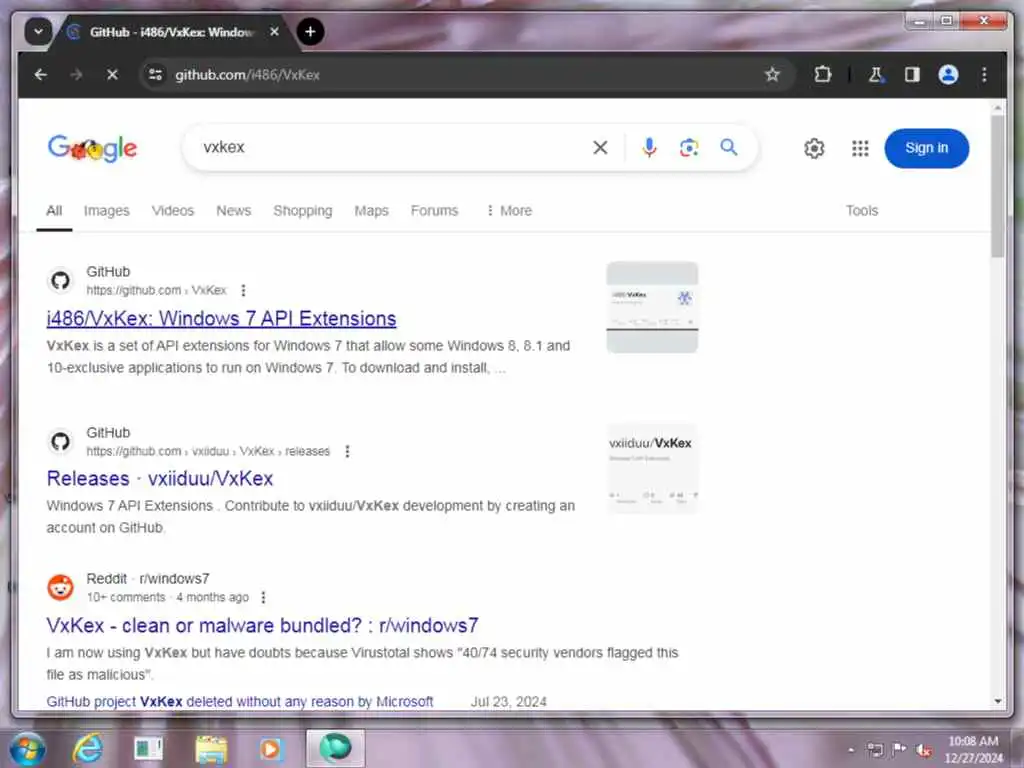This screenshot has width=1024, height=768.
Task: Search by voice microphone
Action: point(648,148)
